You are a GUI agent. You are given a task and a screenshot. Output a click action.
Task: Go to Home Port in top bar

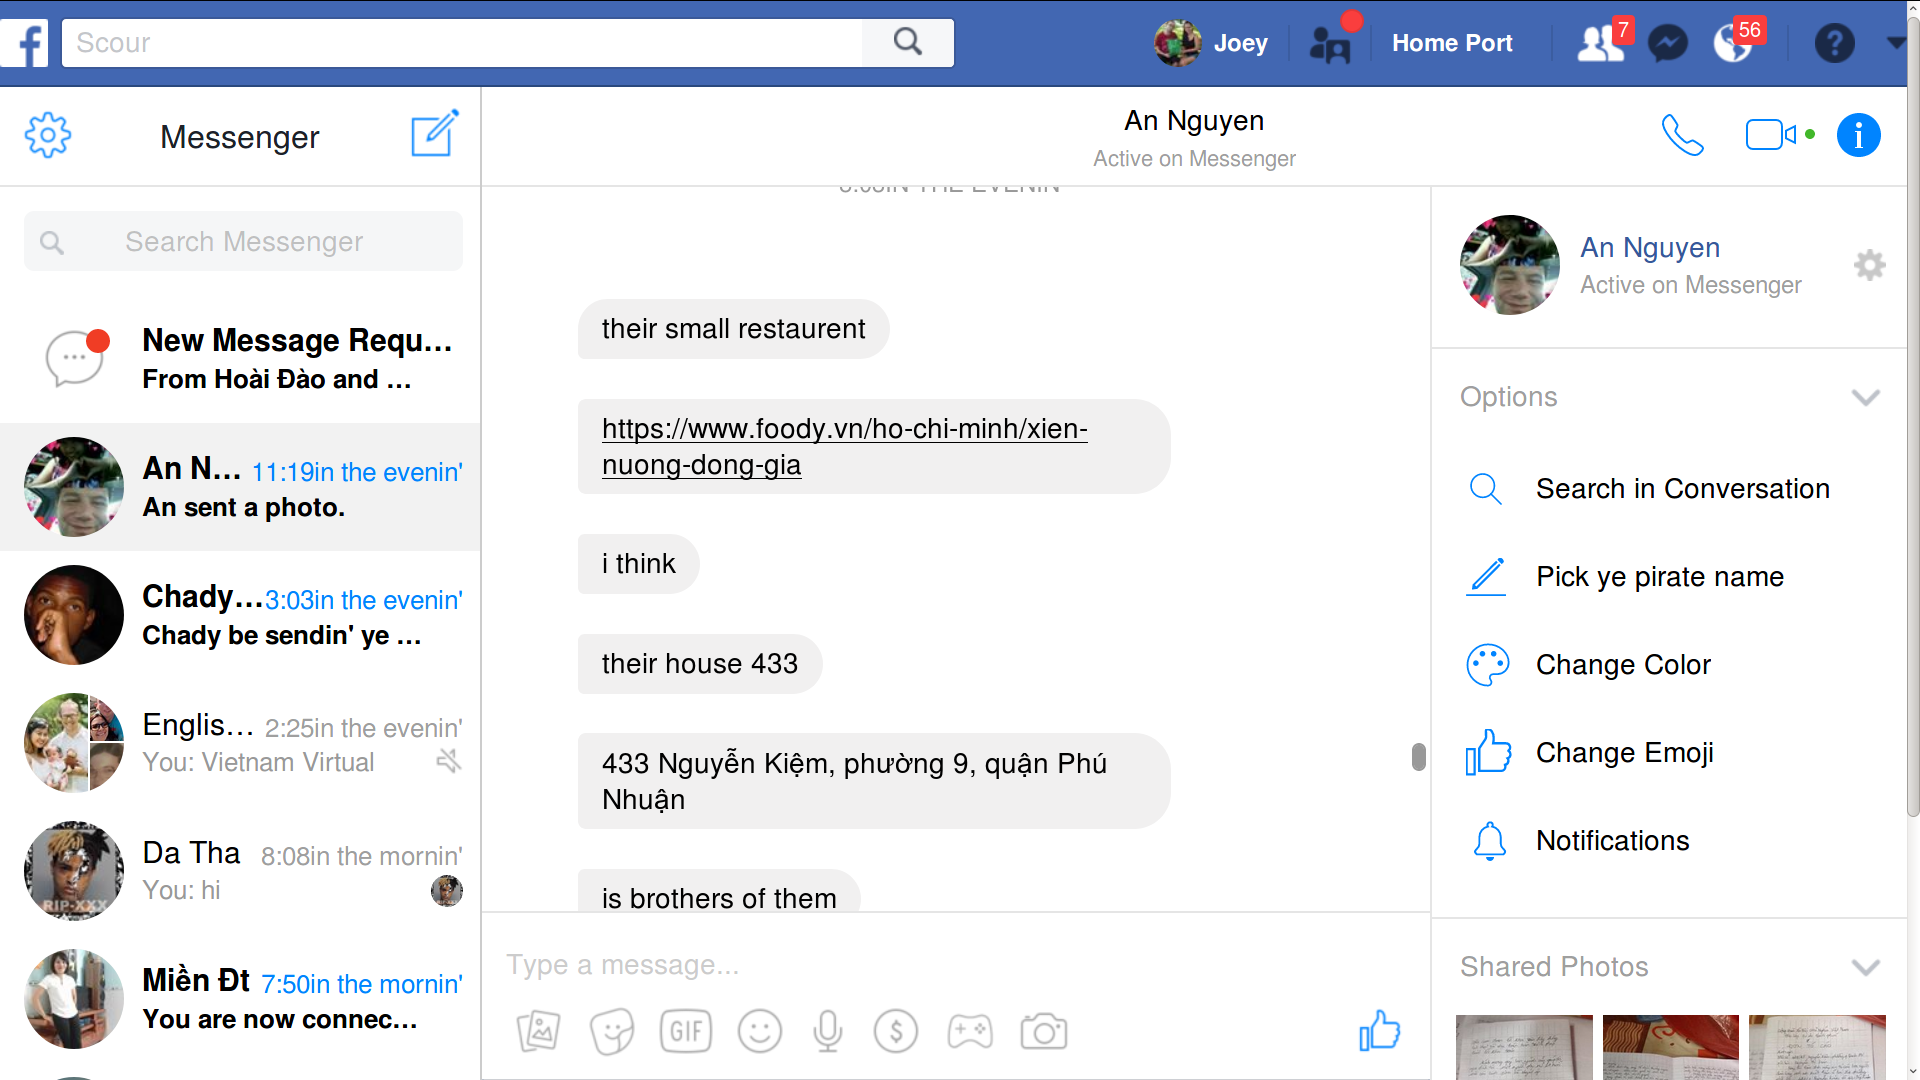point(1452,43)
